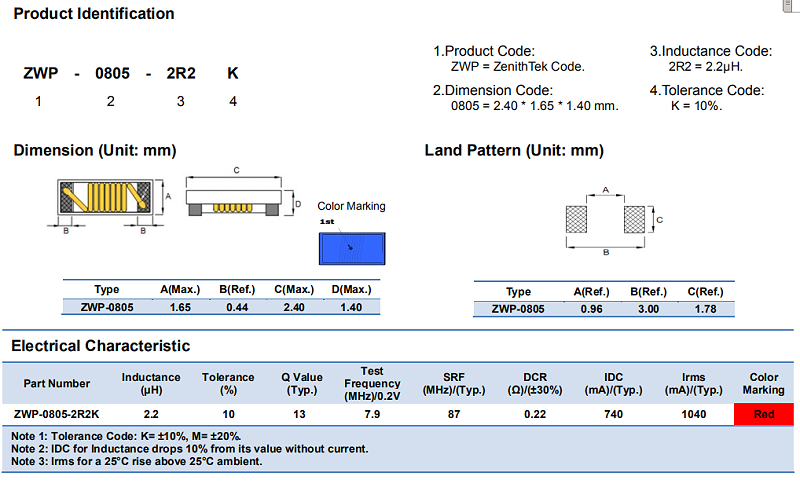Image resolution: width=800 pixels, height=491 pixels.
Task: Click the 'Land Pattern (Unit: mm)' heading
Action: (514, 151)
